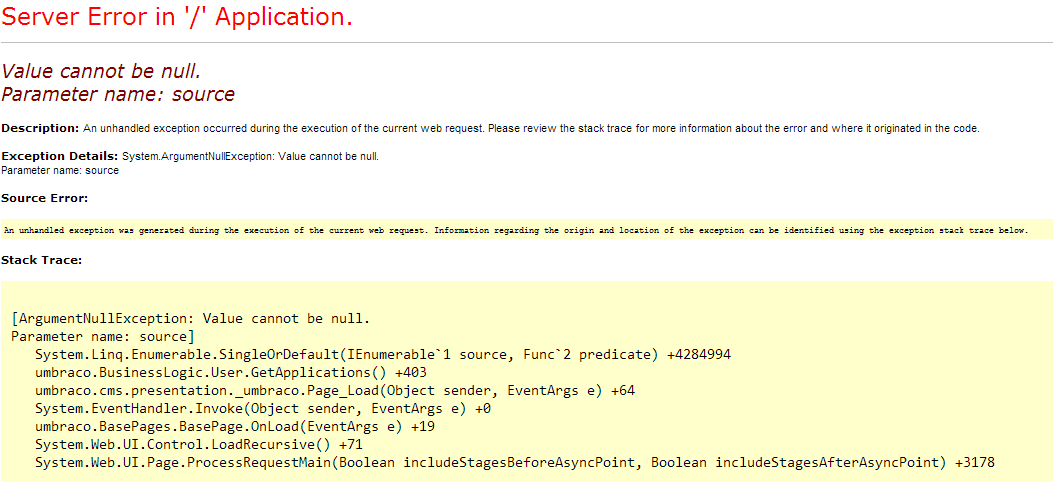Click the 'Parameter name: source]' stack trace line
The image size is (1053, 491).
tap(103, 336)
